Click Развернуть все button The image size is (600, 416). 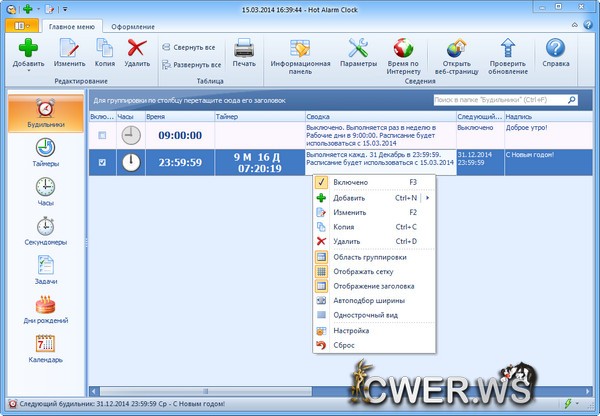click(194, 63)
